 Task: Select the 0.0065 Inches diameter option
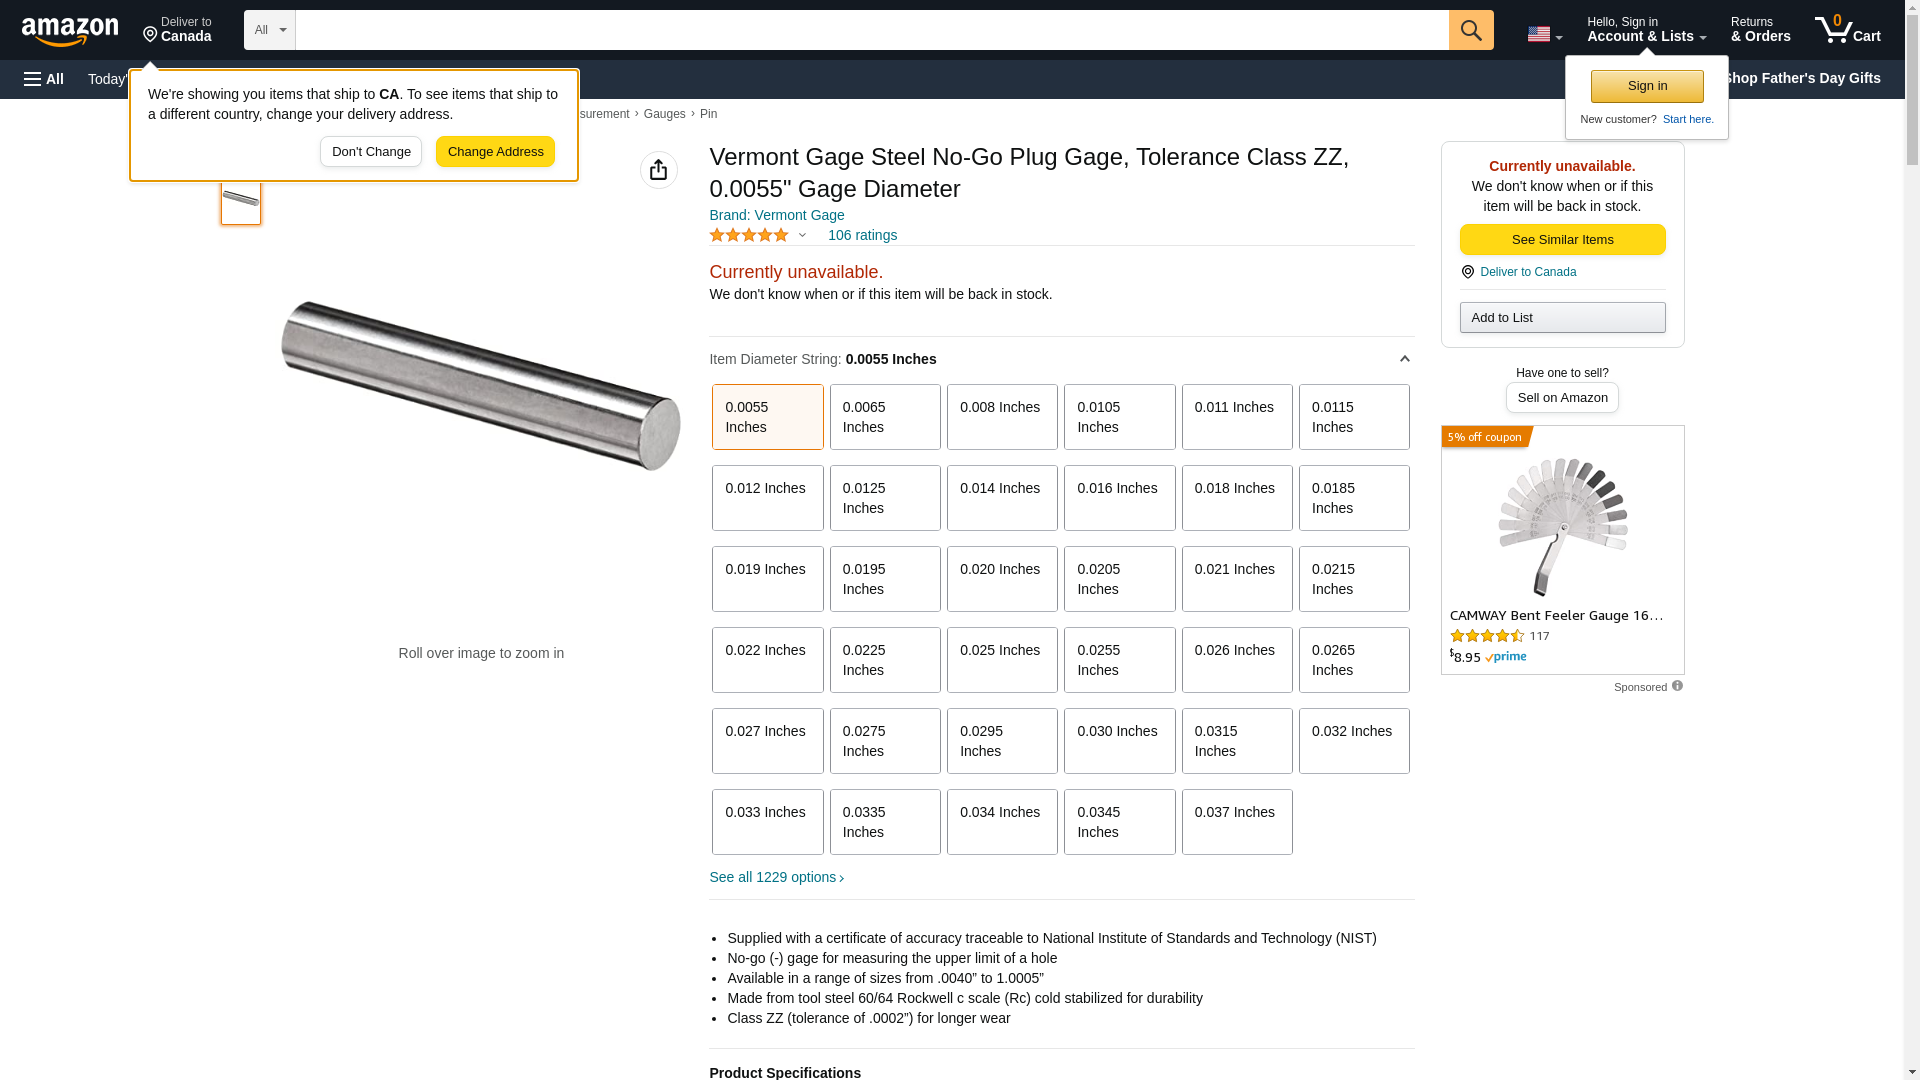[x=884, y=417]
